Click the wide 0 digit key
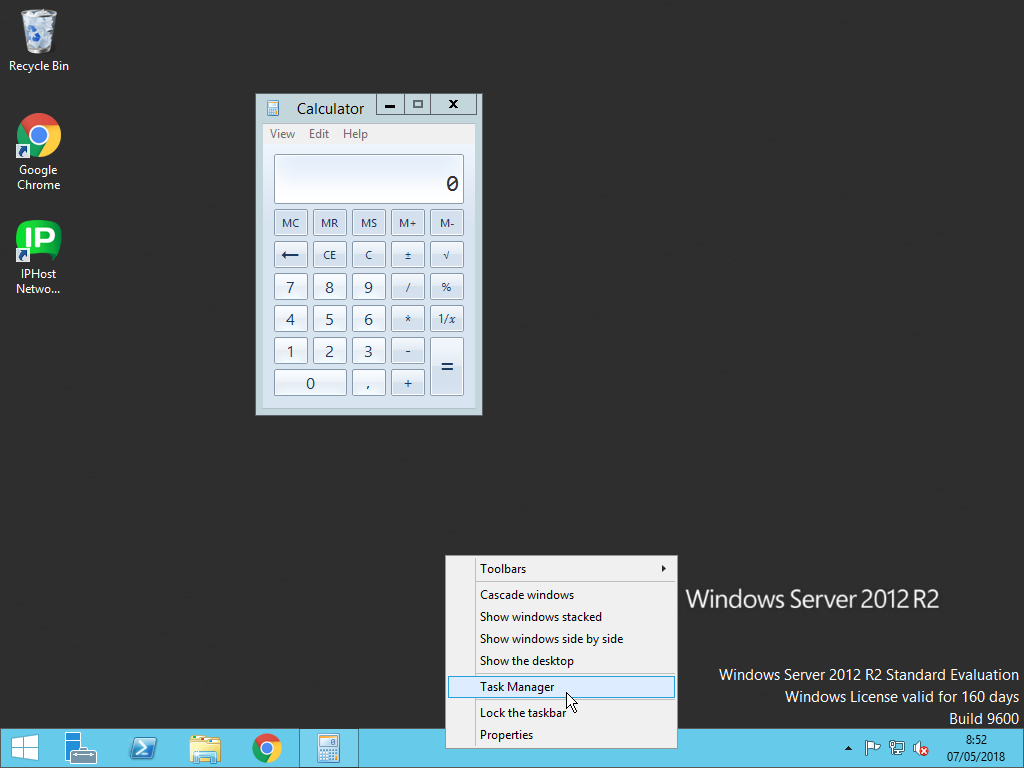The height and width of the screenshot is (768, 1024). coord(310,383)
